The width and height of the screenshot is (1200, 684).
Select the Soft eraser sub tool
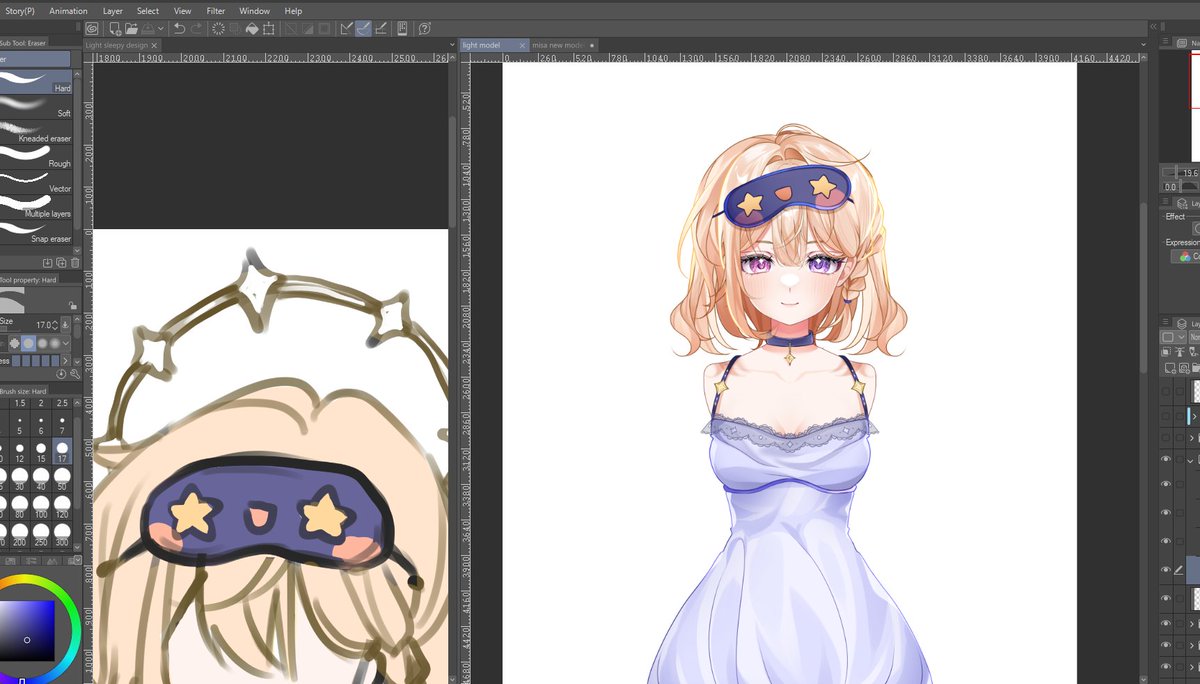(x=36, y=108)
